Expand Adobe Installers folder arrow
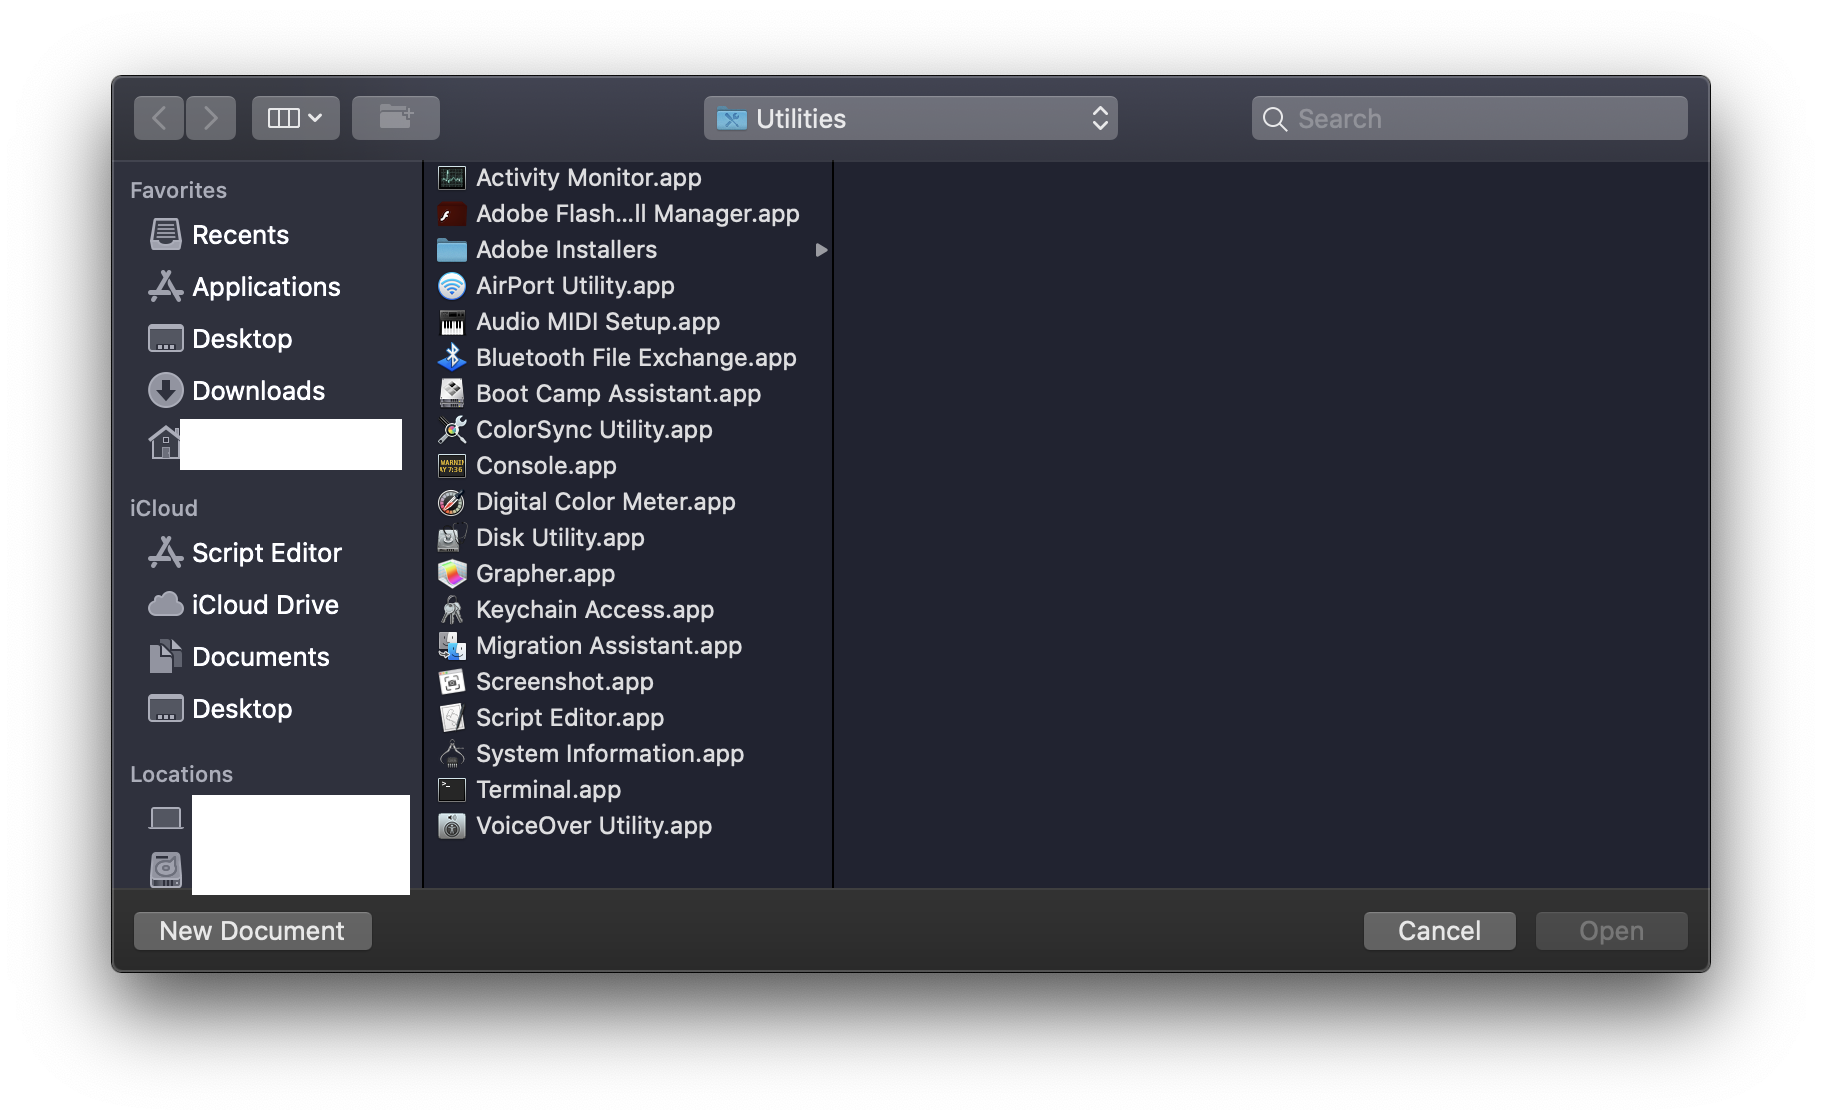Screen dimensions: 1822x1120 [821, 250]
